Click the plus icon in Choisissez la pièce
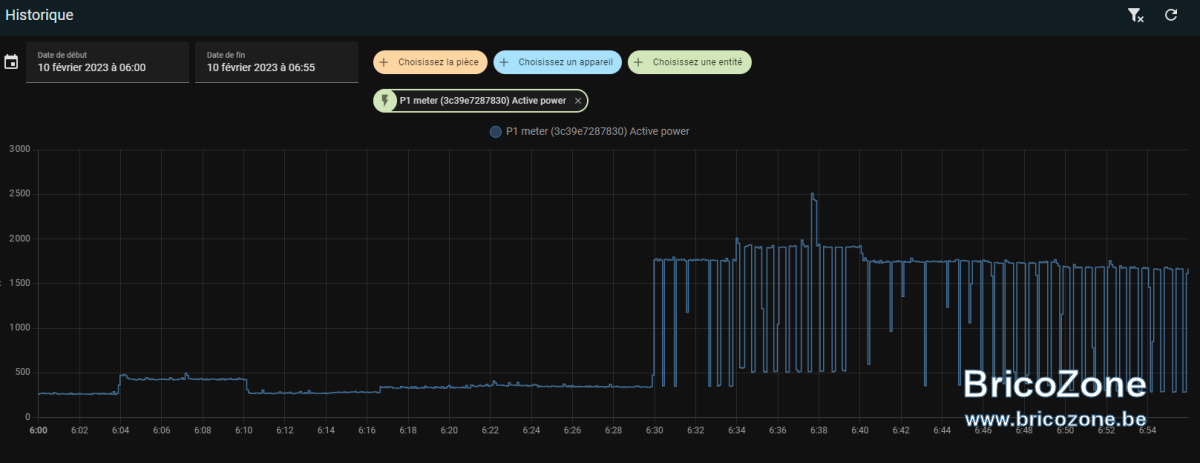This screenshot has width=1200, height=463. coord(385,62)
